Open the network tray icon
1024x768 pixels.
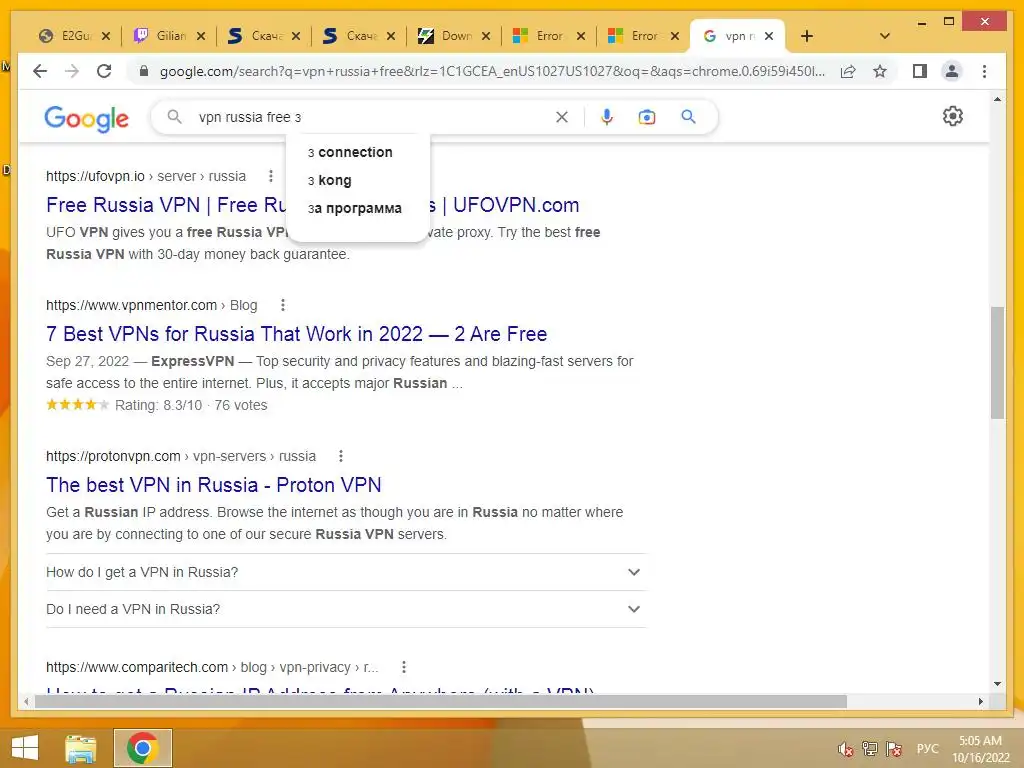(869, 749)
